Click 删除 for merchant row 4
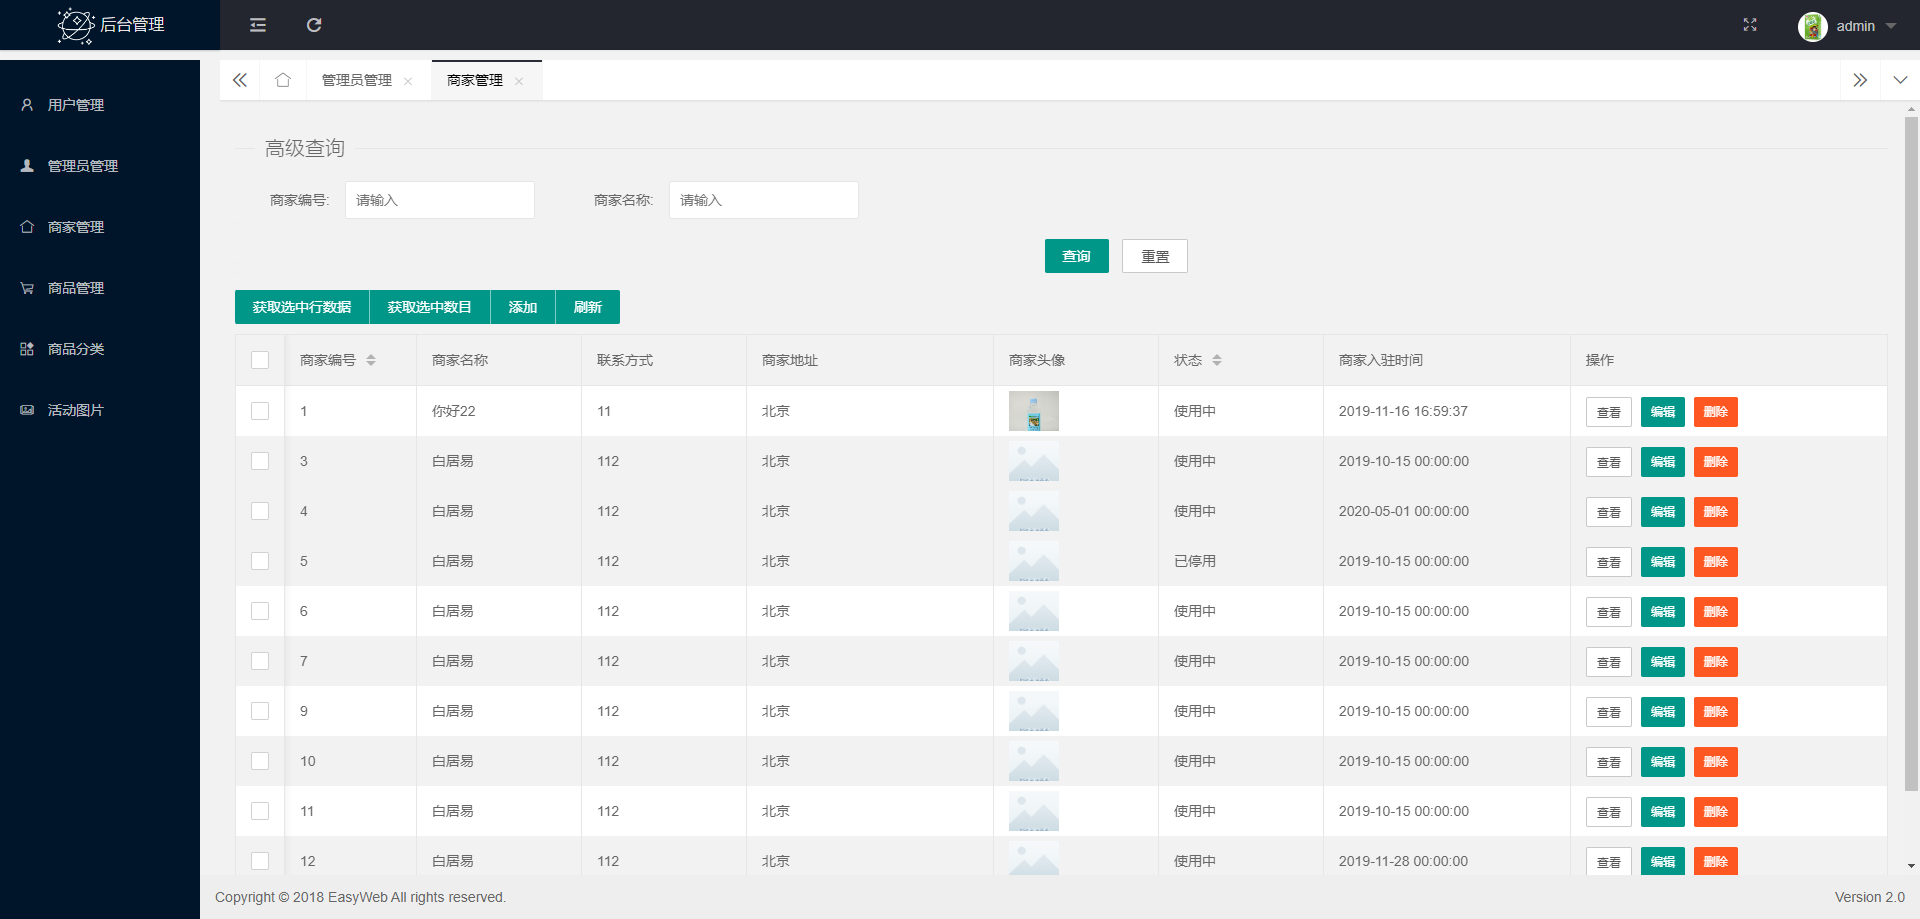Viewport: 1920px width, 919px height. coord(1716,512)
